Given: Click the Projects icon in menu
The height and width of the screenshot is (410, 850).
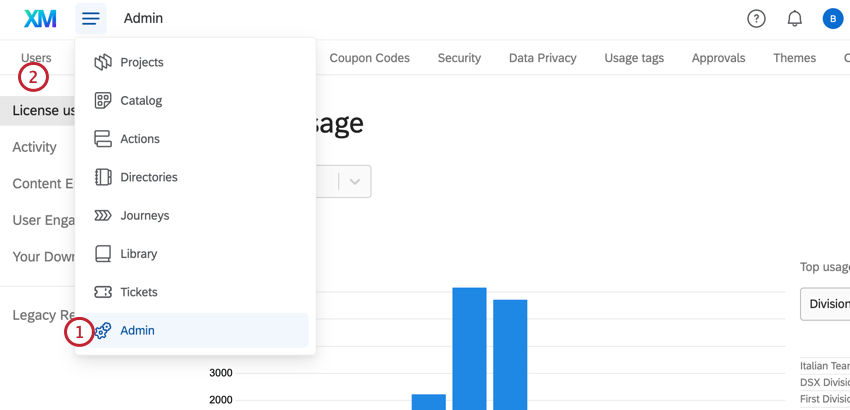Looking at the screenshot, I should point(103,62).
